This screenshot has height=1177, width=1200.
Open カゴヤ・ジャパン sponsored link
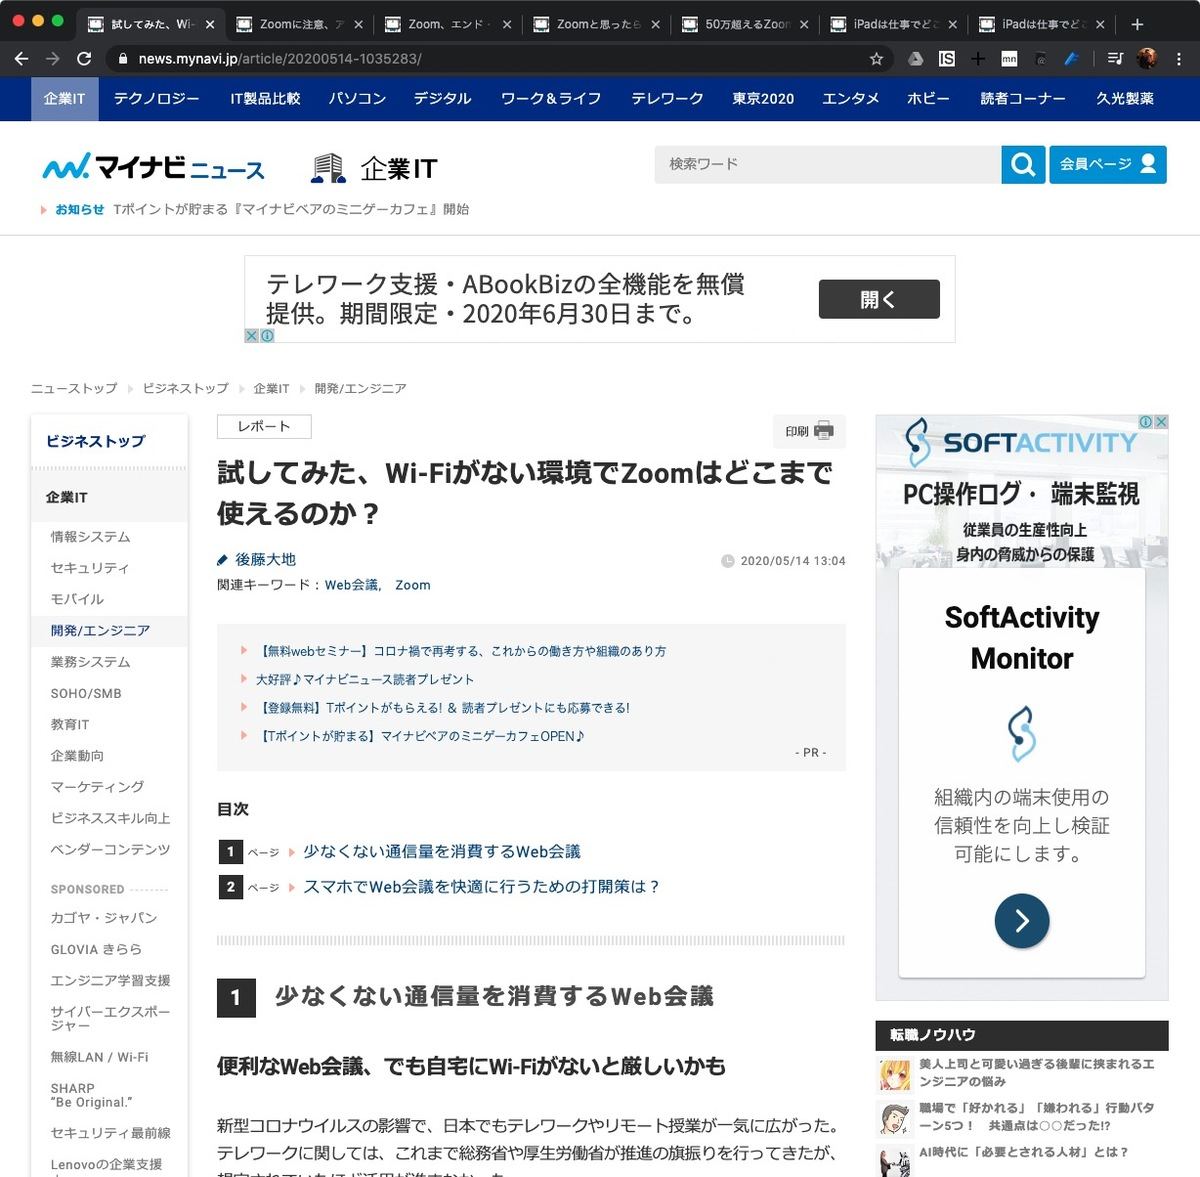[104, 918]
